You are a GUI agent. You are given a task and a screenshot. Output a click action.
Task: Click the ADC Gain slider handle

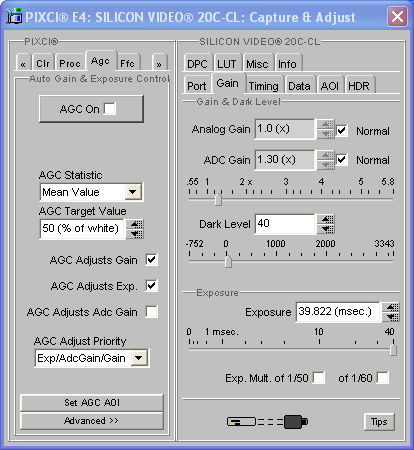218,200
